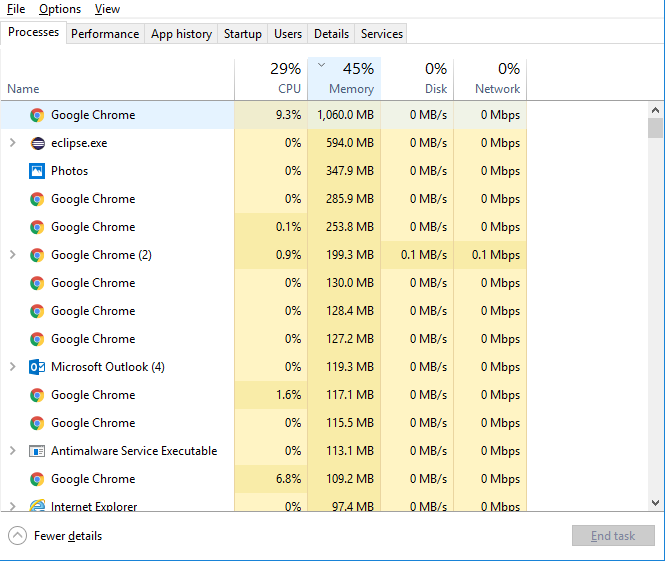The width and height of the screenshot is (665, 561).
Task: Click the Antimalware Service Executable icon
Action: click(37, 451)
